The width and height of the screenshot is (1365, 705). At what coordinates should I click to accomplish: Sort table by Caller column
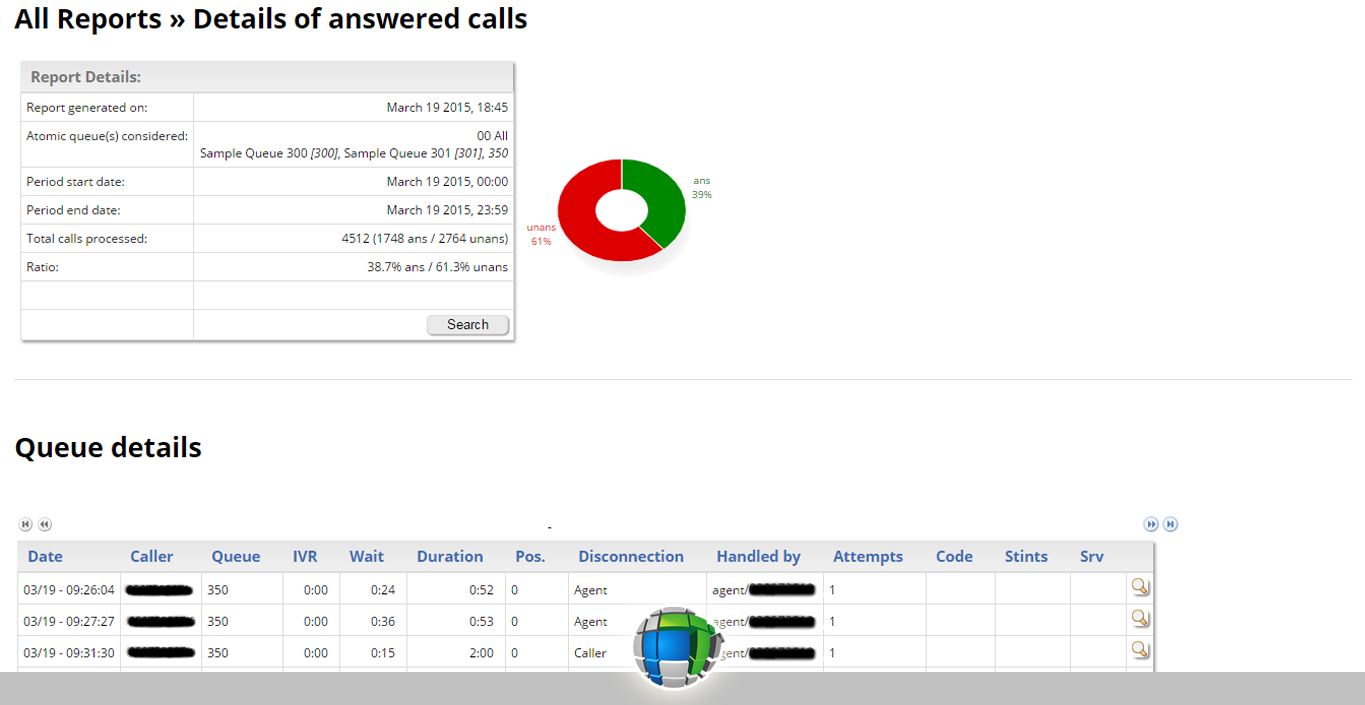tap(151, 557)
